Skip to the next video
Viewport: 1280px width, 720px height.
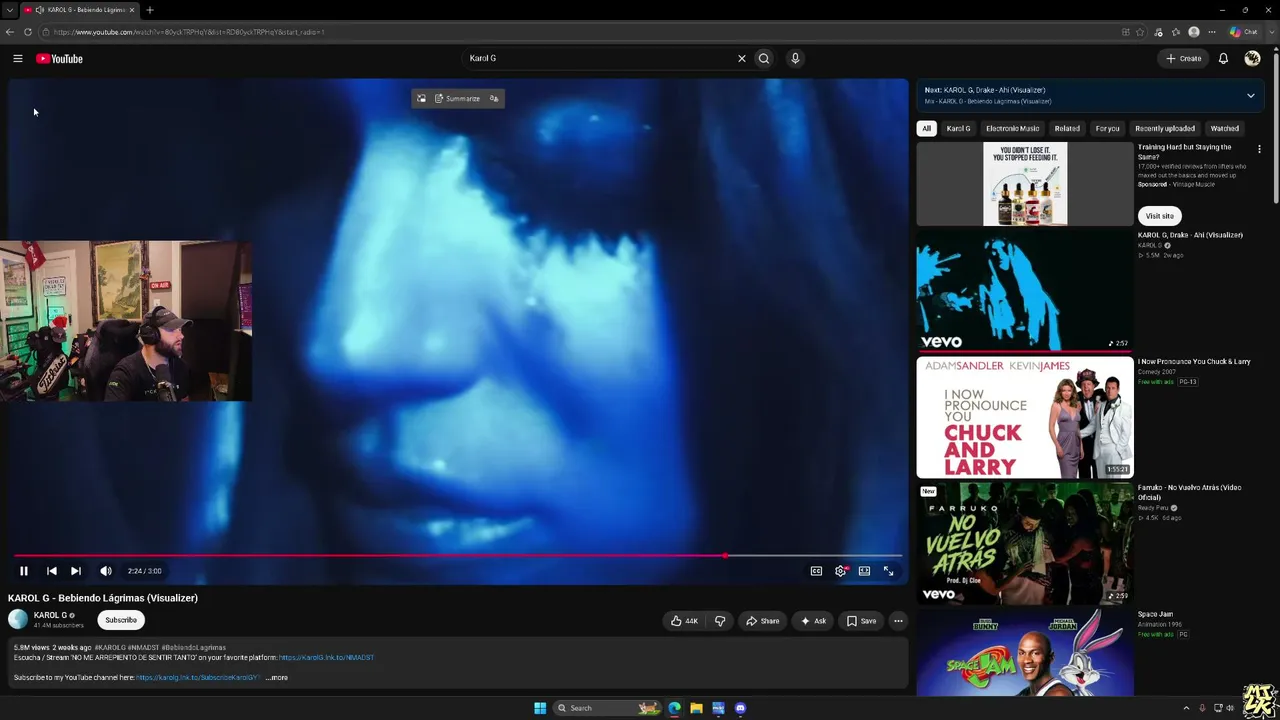click(76, 571)
